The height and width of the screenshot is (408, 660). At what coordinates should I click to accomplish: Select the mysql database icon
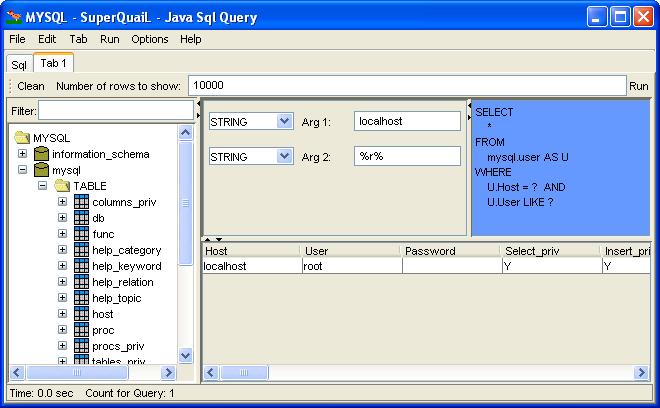[x=41, y=170]
